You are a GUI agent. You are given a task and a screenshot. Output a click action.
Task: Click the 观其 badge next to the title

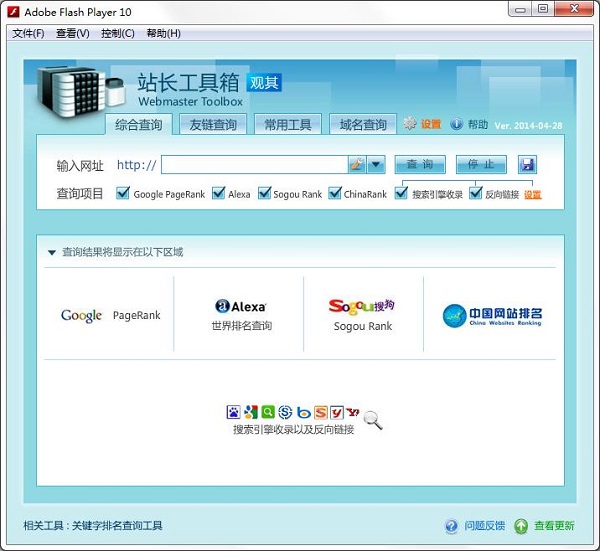pos(264,82)
